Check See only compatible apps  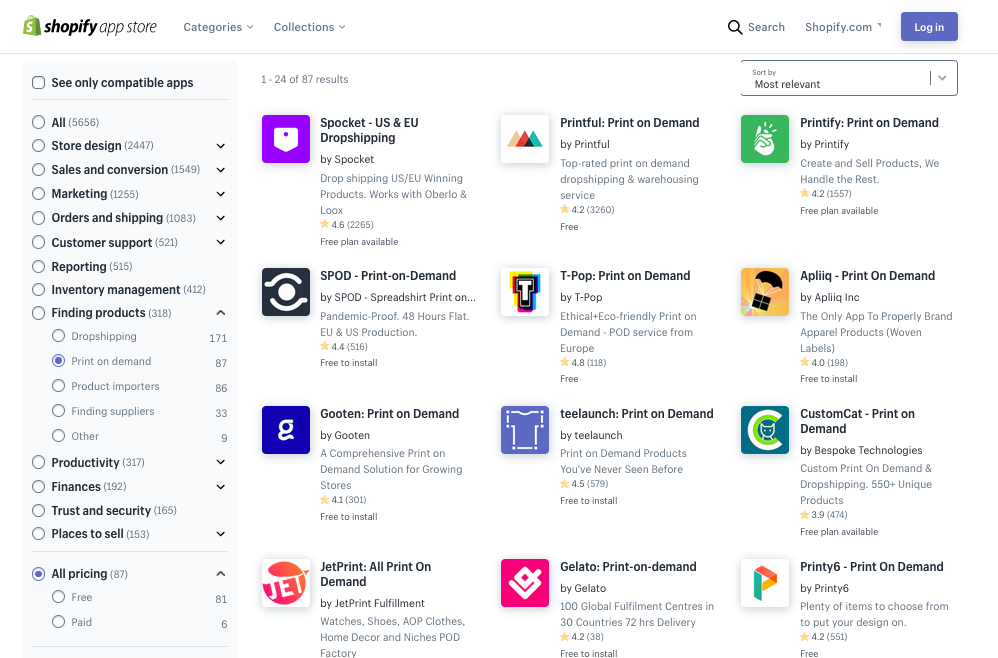tap(39, 83)
